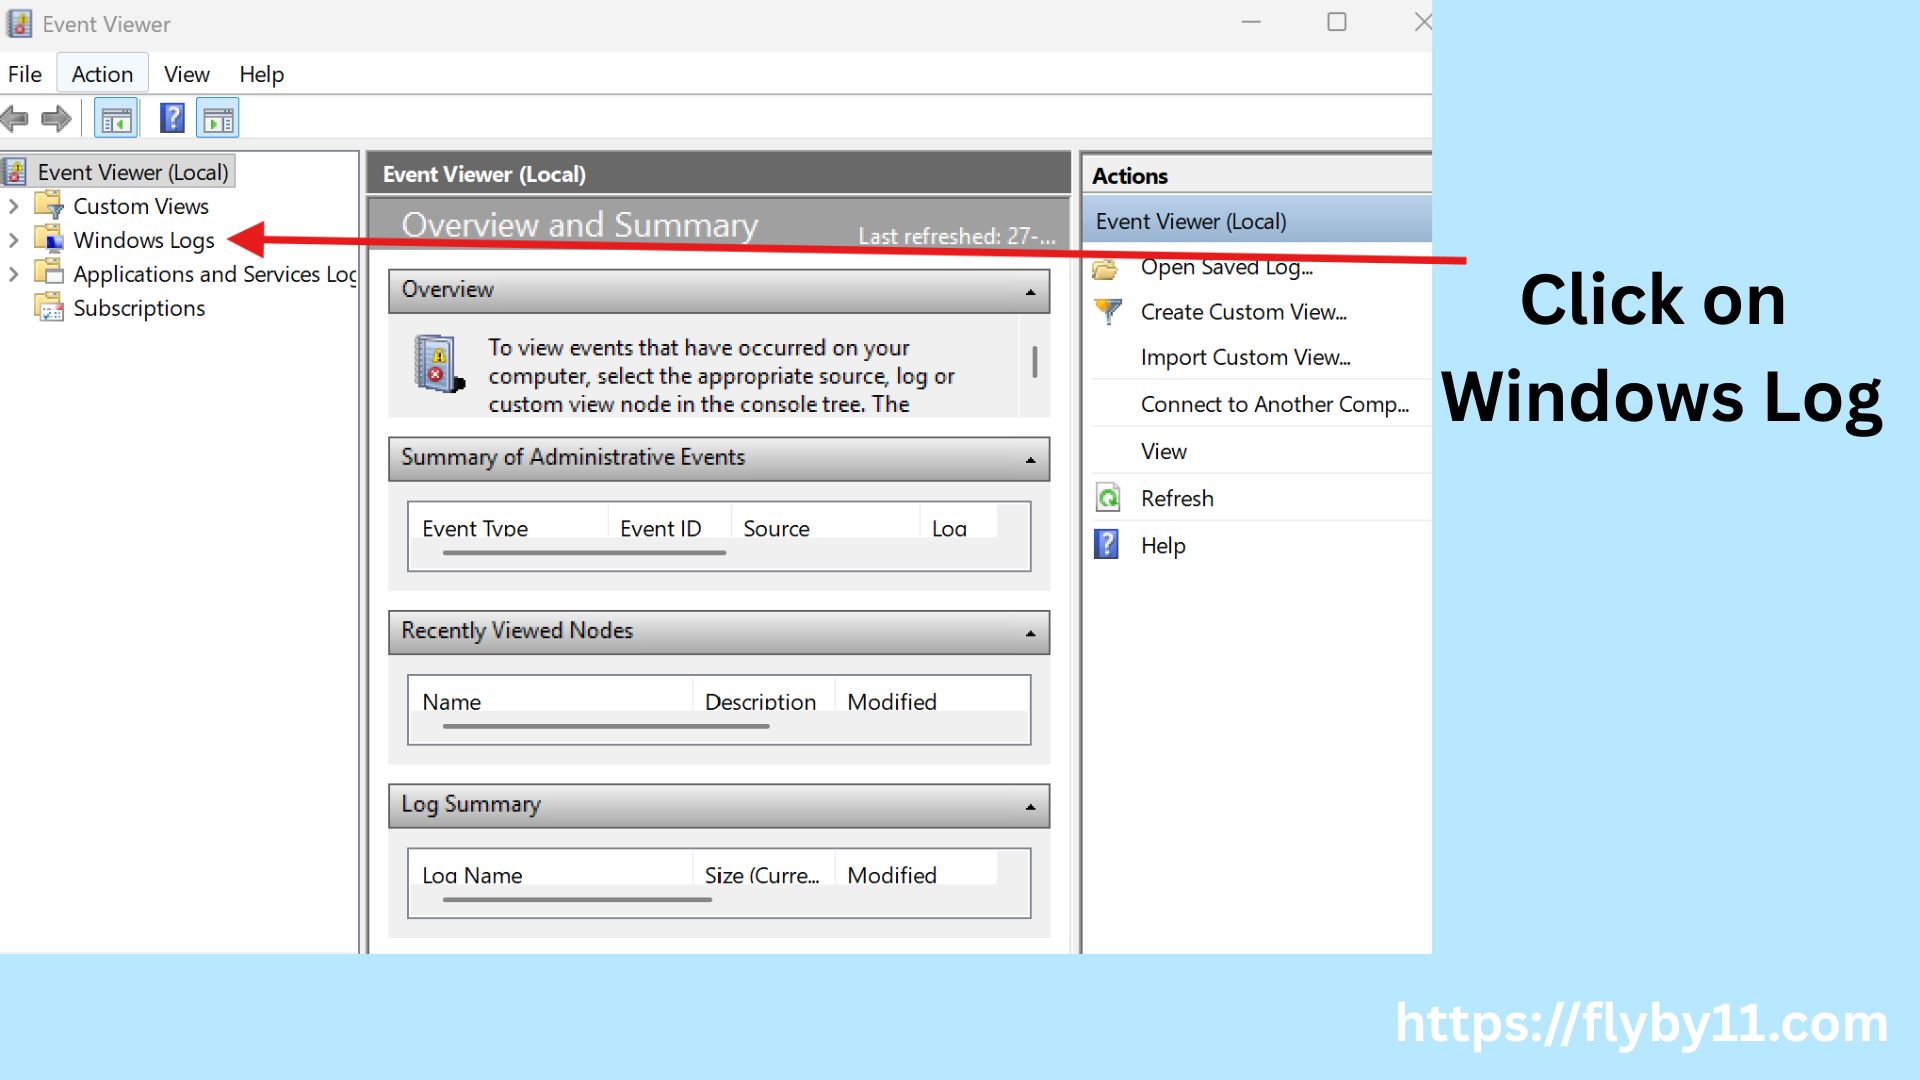This screenshot has width=1920, height=1080.
Task: Click the Forward navigation arrow in the toolbar
Action: (x=57, y=118)
